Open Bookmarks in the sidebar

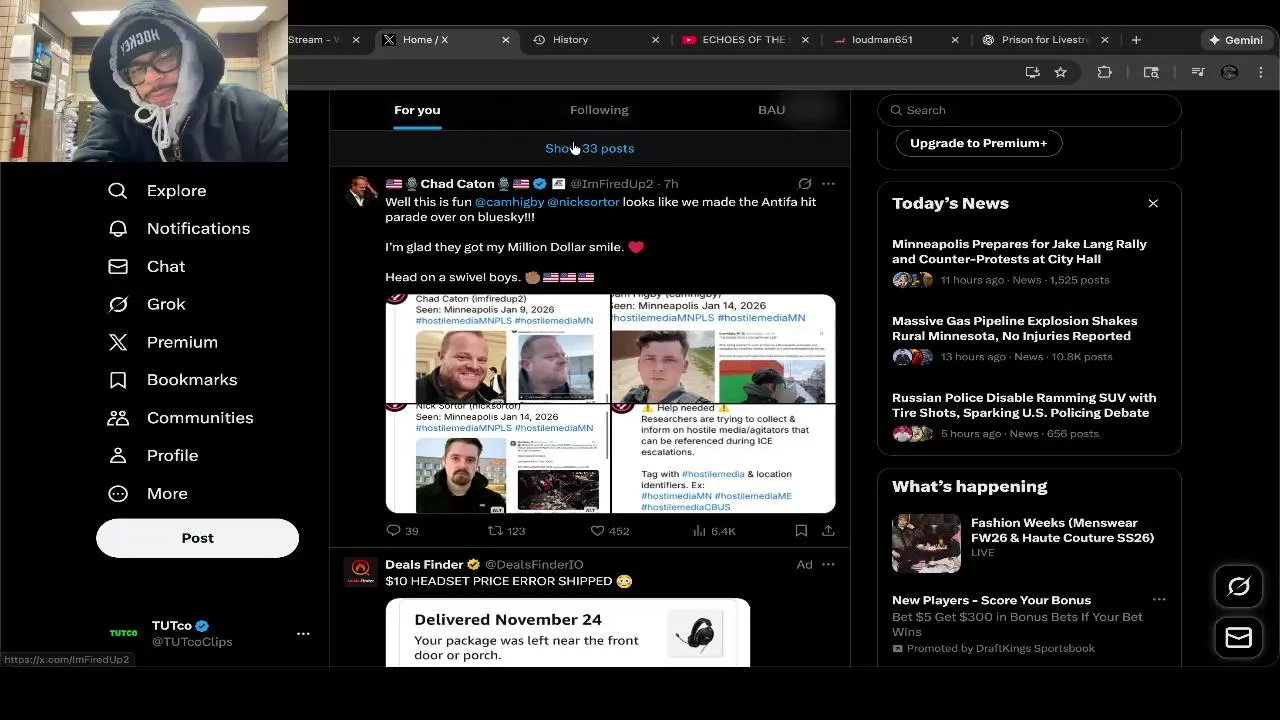point(172,380)
